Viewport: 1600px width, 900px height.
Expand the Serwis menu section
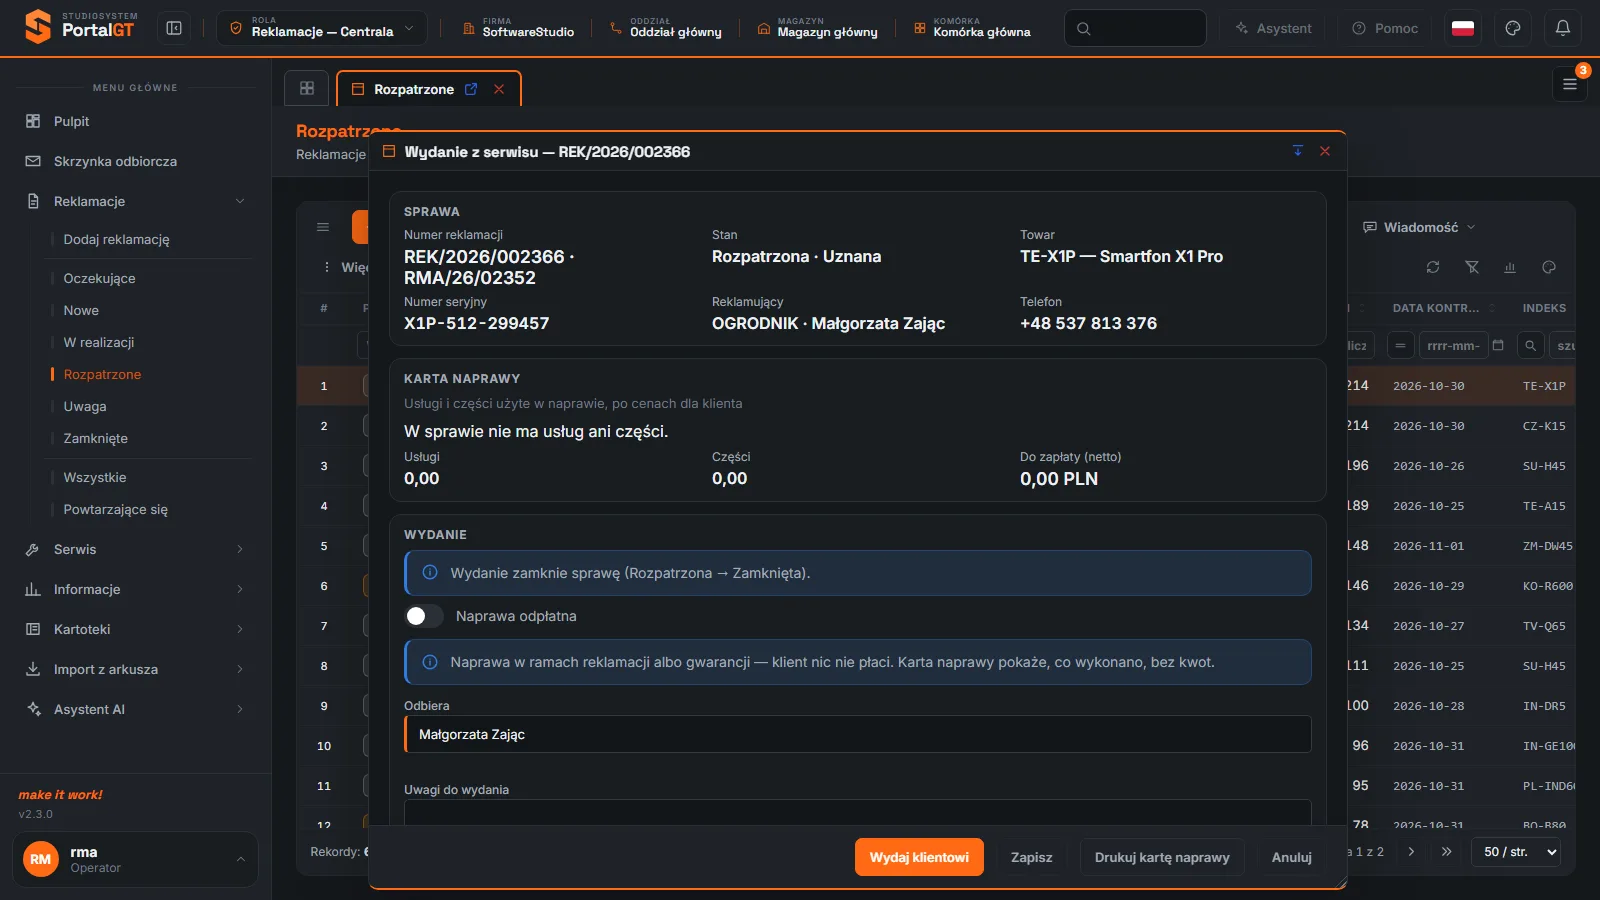135,549
